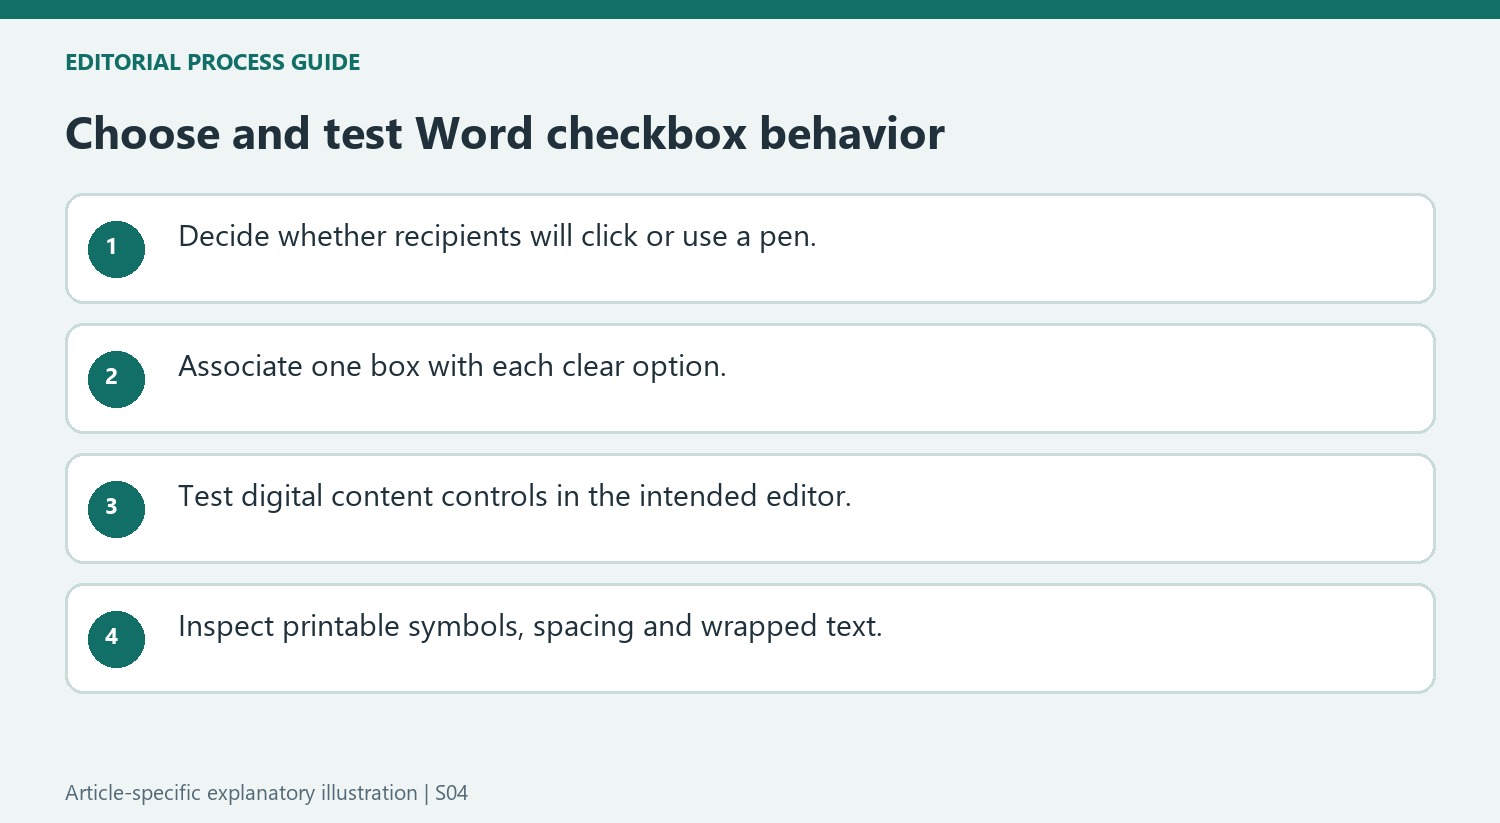This screenshot has width=1500, height=823.
Task: Click the step 2 number circle
Action: 116,379
